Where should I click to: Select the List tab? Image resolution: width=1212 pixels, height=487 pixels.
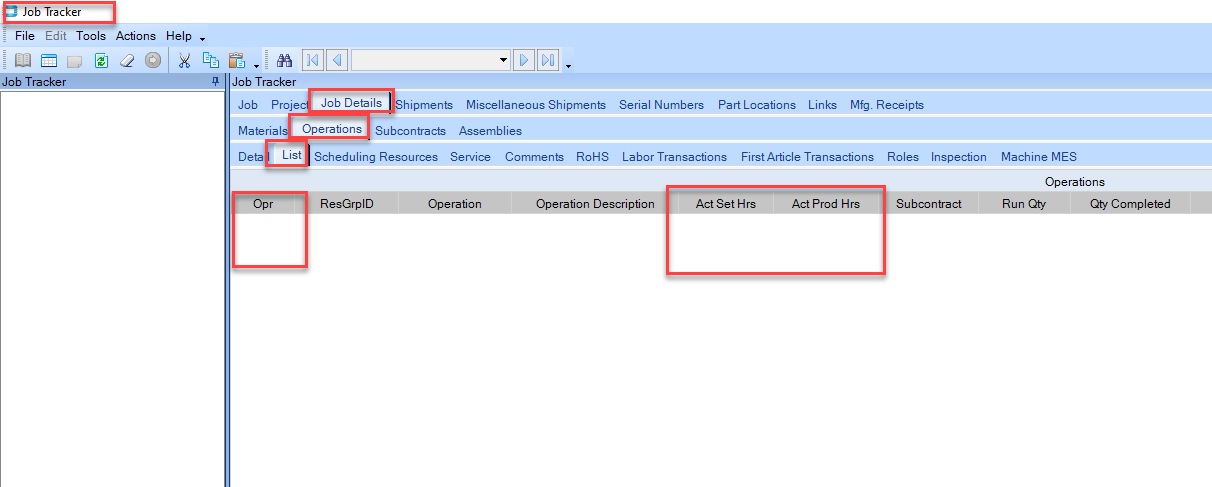coord(292,155)
